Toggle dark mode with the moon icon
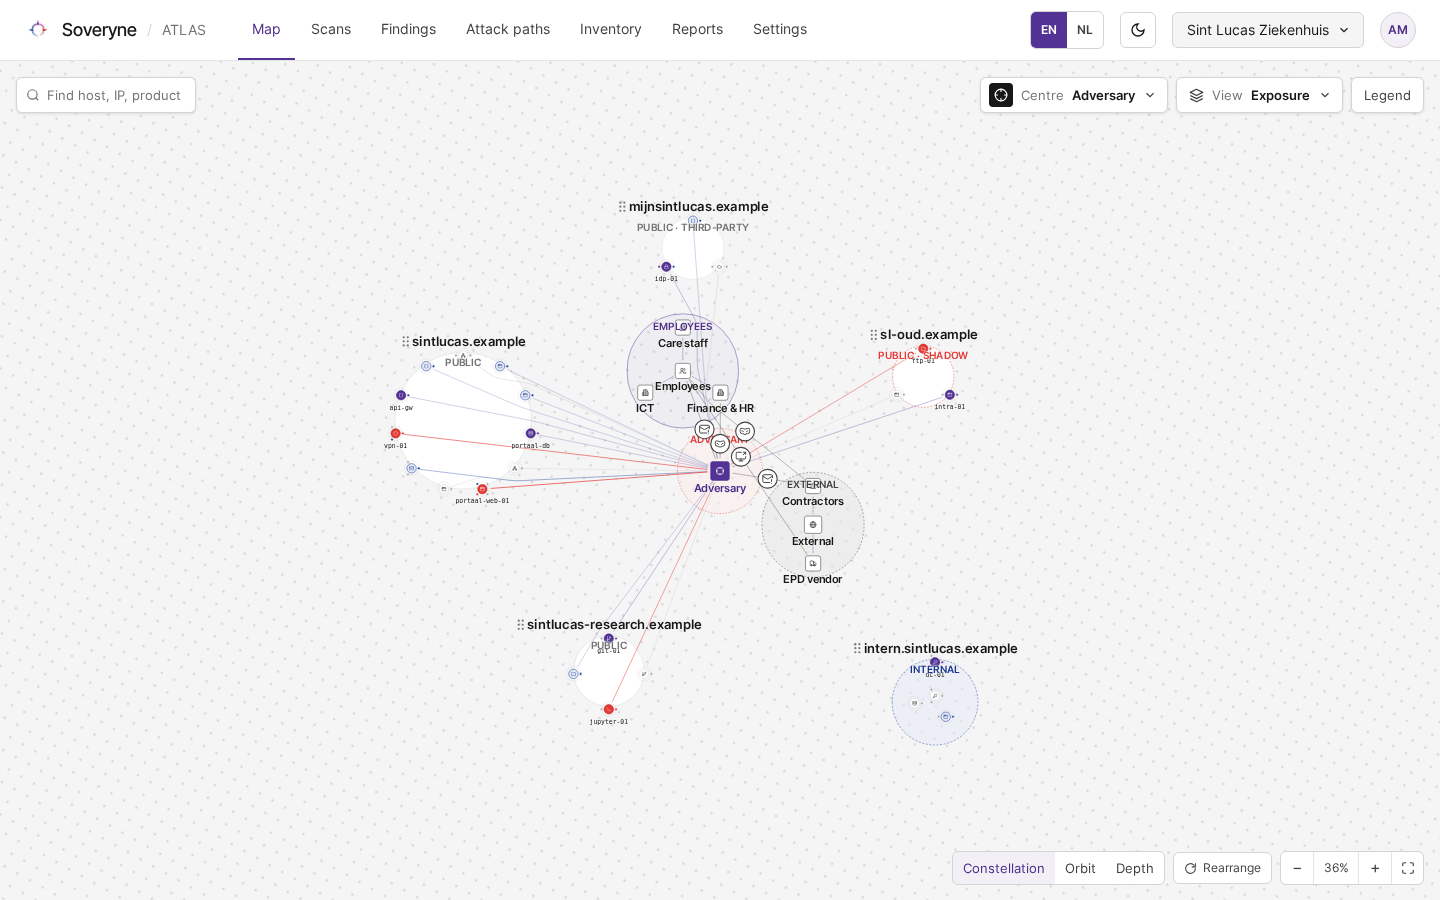Screen dimensions: 1440x900 (x=1138, y=30)
